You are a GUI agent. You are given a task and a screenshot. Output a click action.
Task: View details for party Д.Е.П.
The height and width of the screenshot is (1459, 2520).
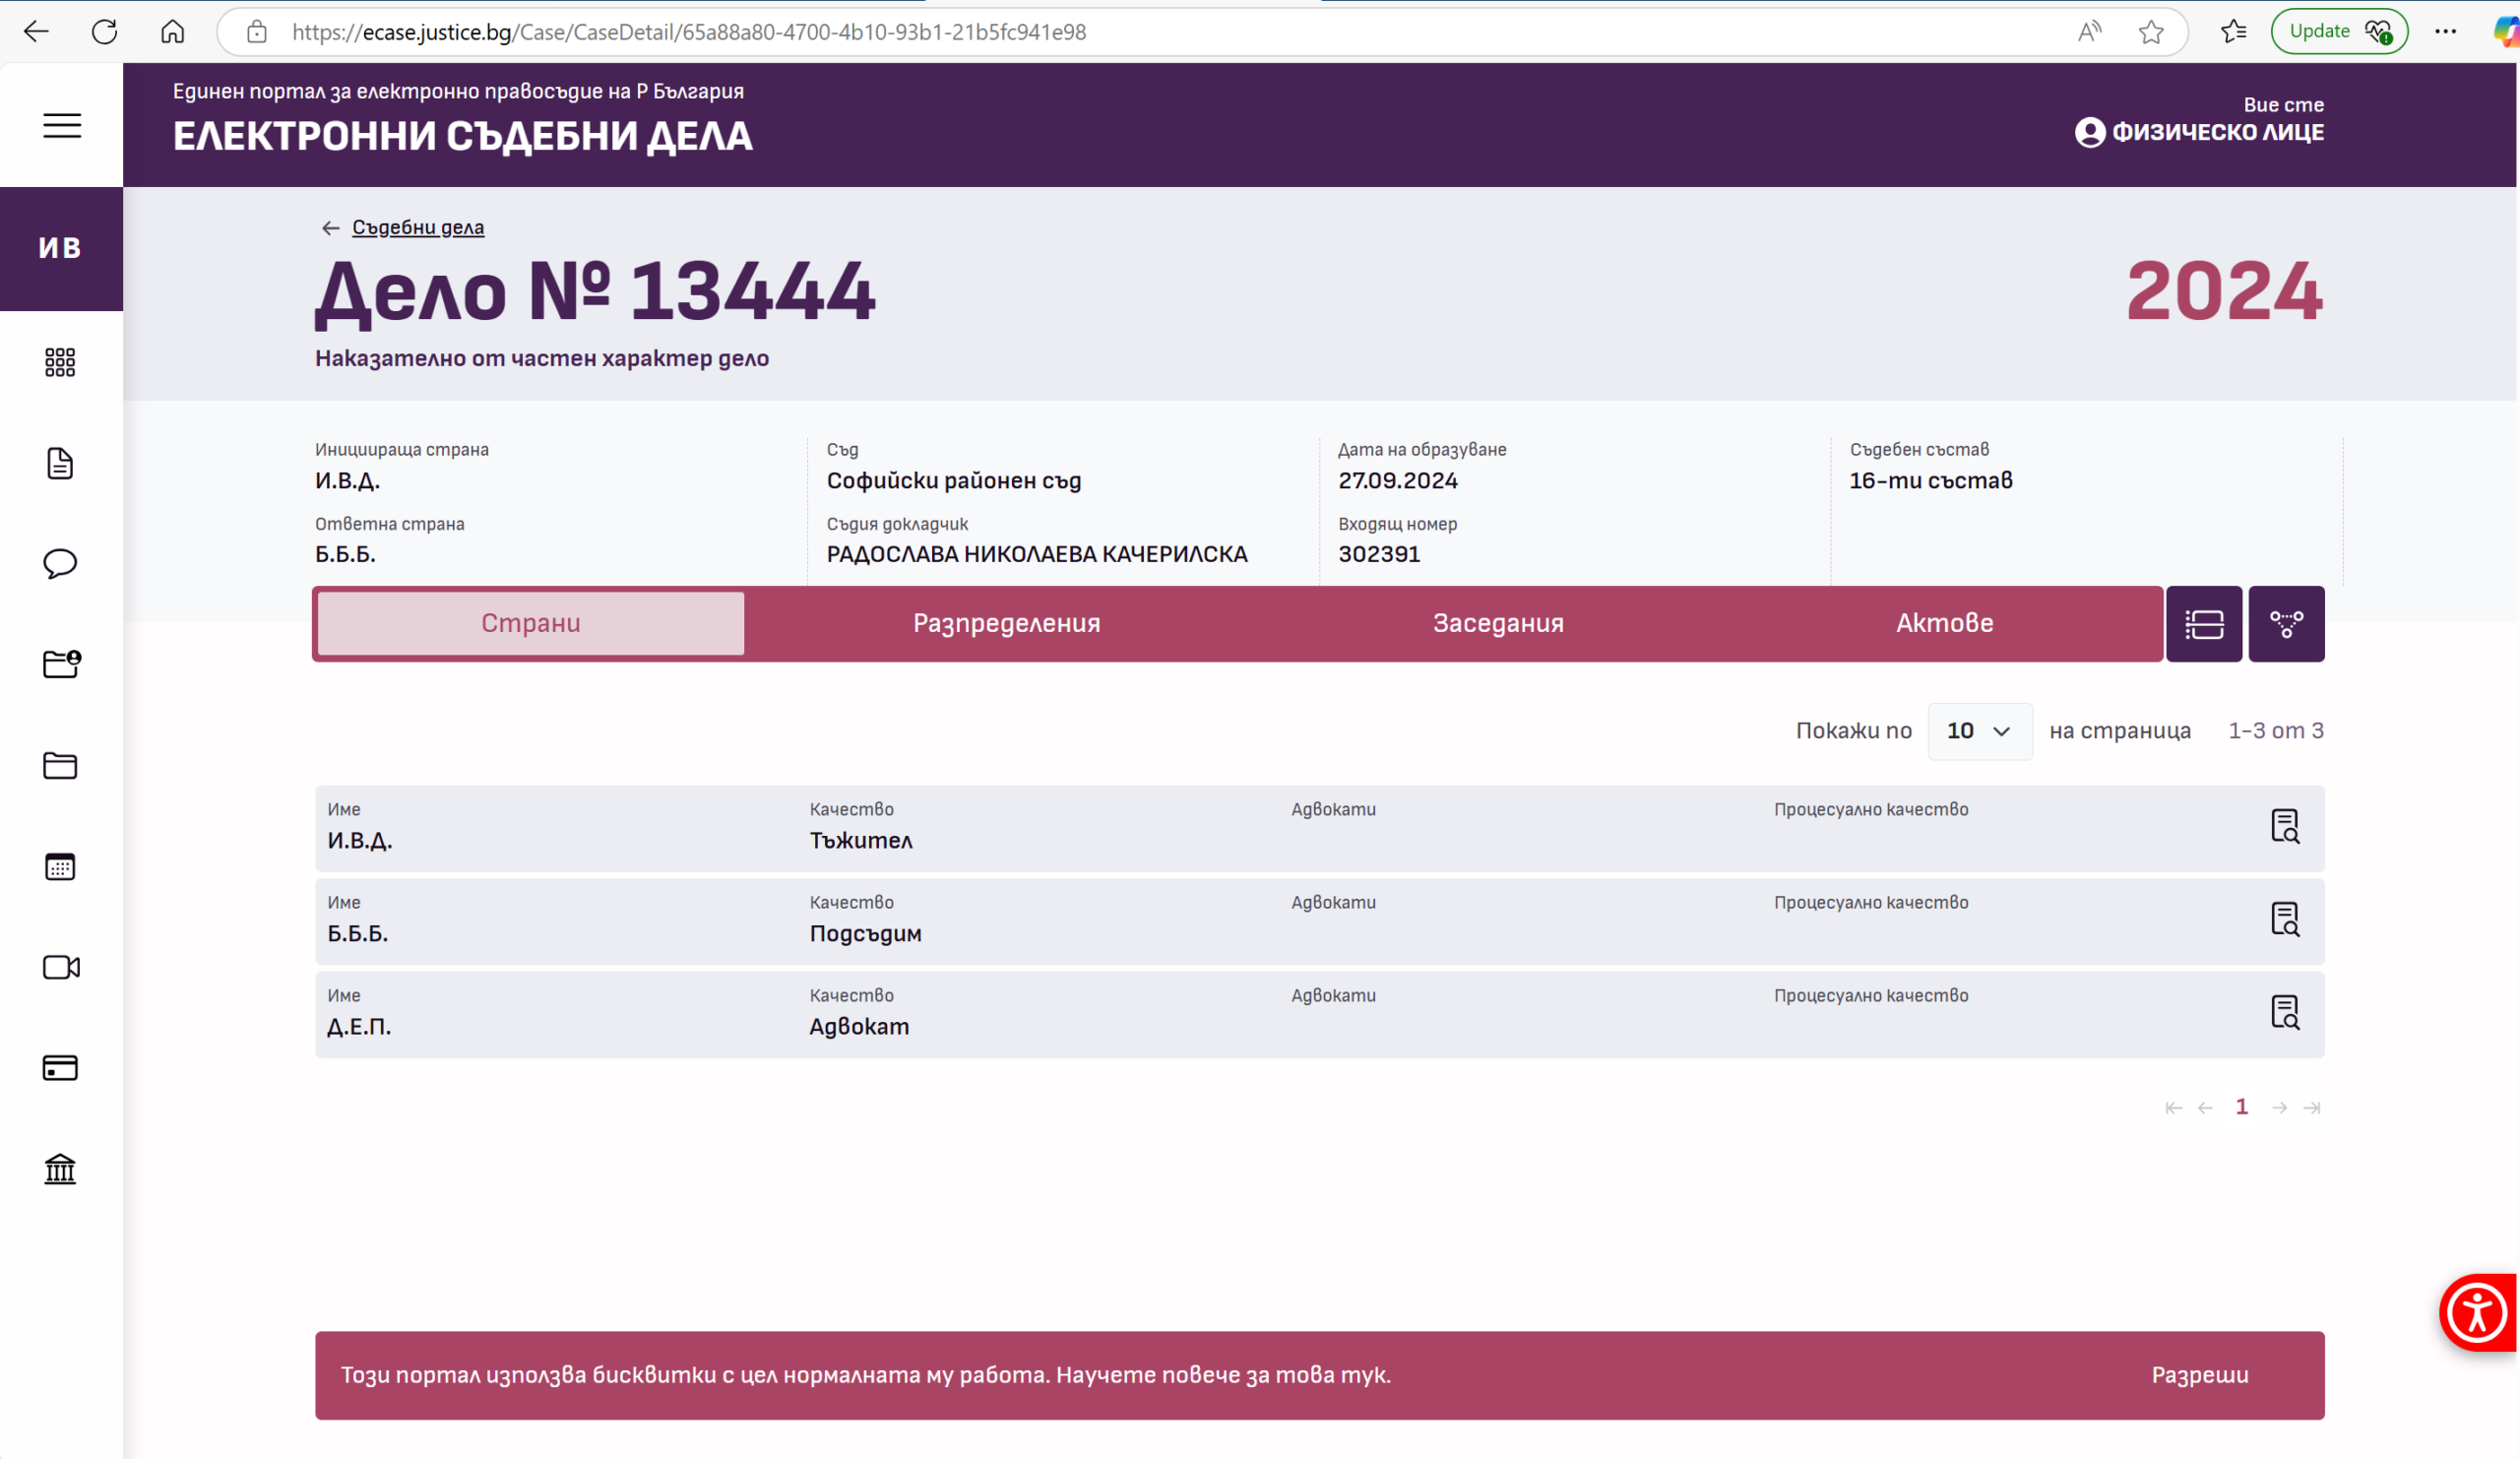coord(2284,1012)
